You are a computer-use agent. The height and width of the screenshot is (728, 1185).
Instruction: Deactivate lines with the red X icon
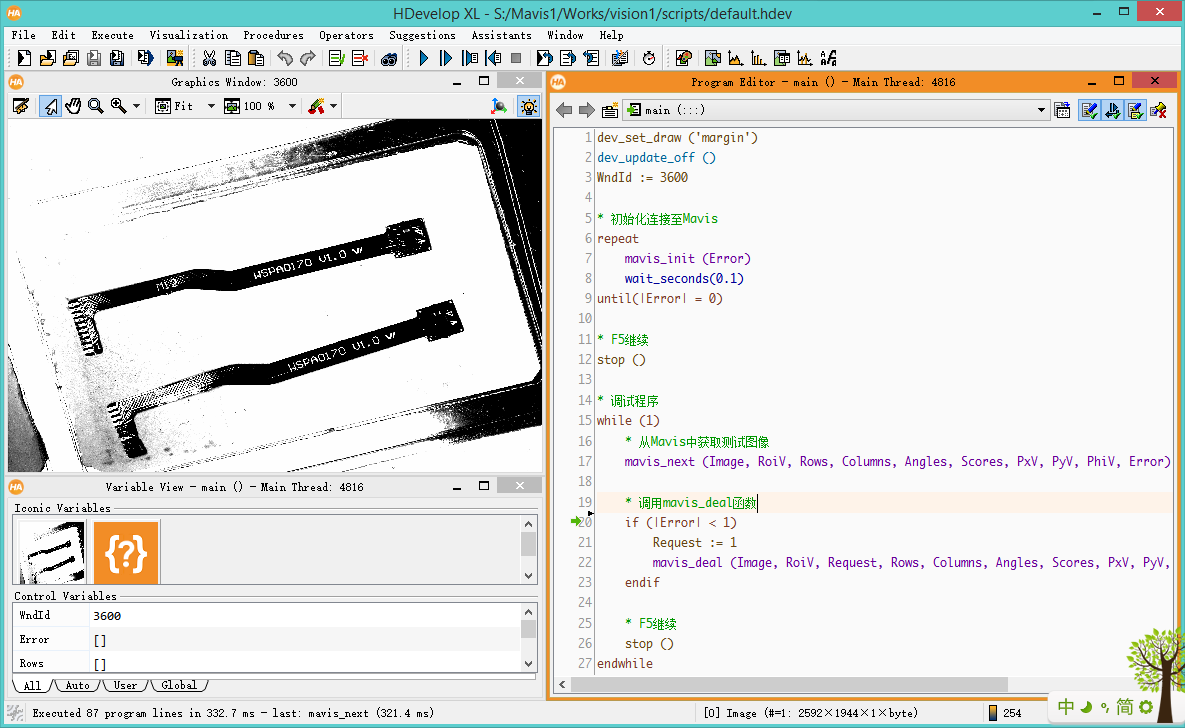click(x=360, y=58)
